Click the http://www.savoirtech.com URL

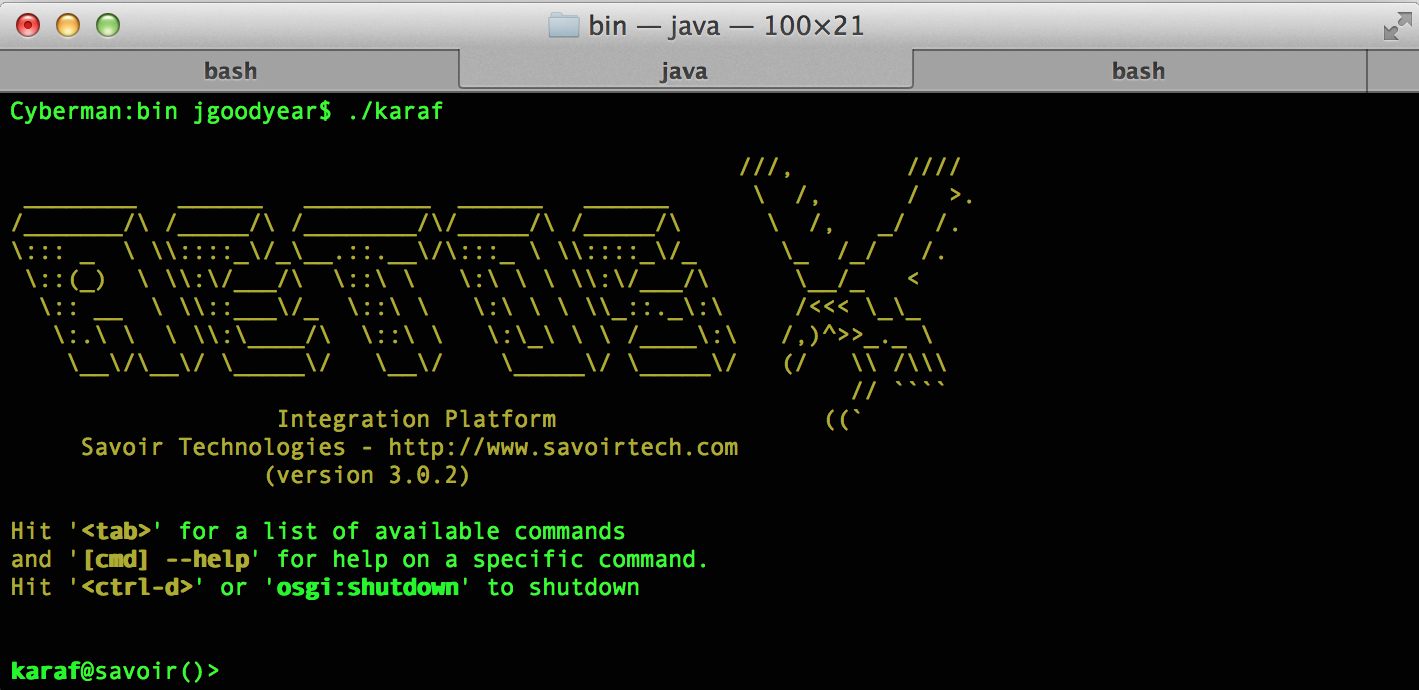click(563, 447)
